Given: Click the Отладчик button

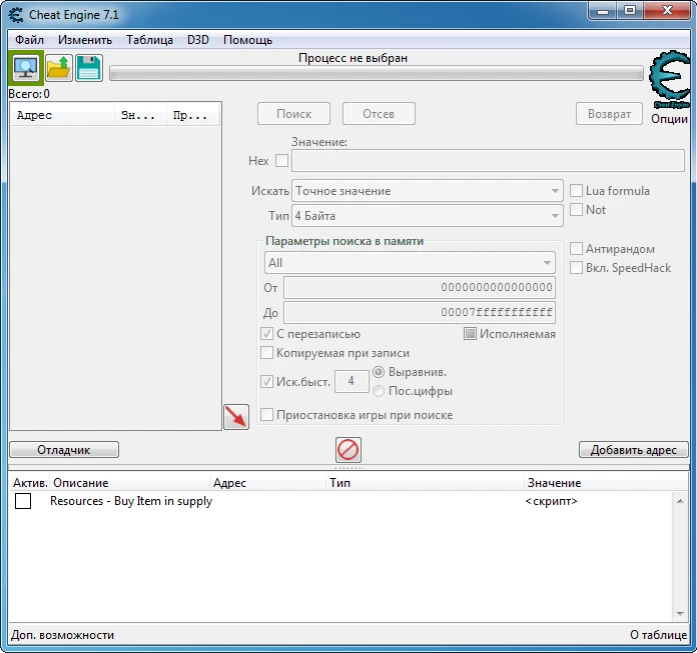Looking at the screenshot, I should coord(64,450).
